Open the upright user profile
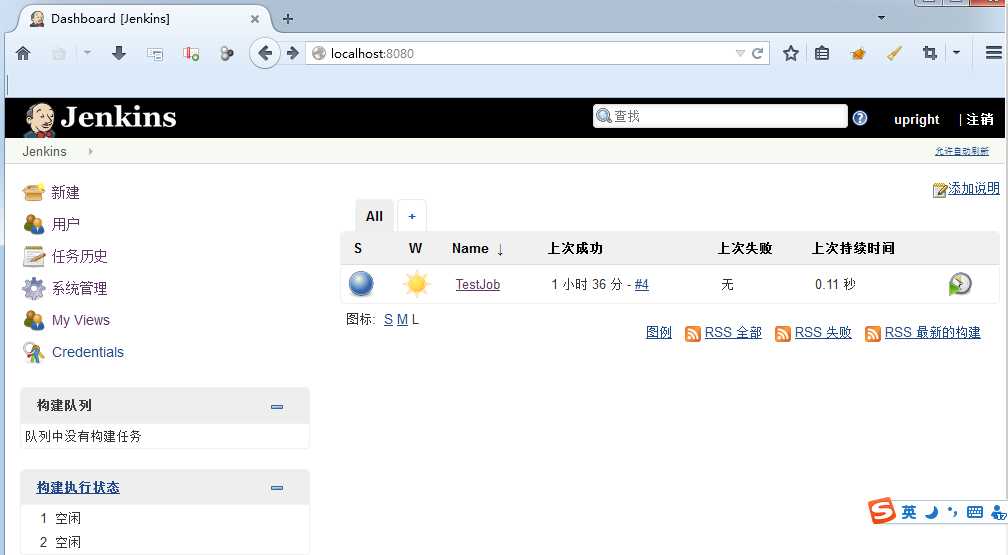Screen dimensions: 1008x555 [917, 120]
